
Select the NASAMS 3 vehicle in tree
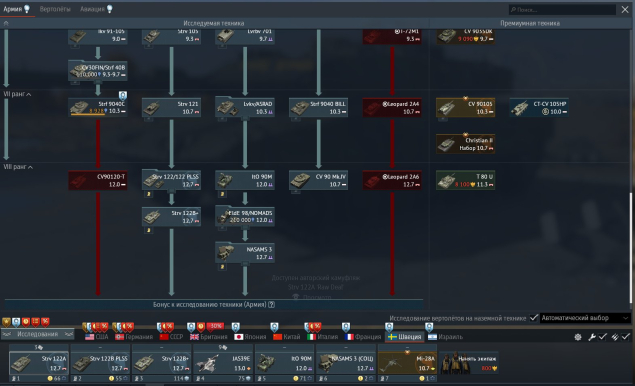[245, 253]
